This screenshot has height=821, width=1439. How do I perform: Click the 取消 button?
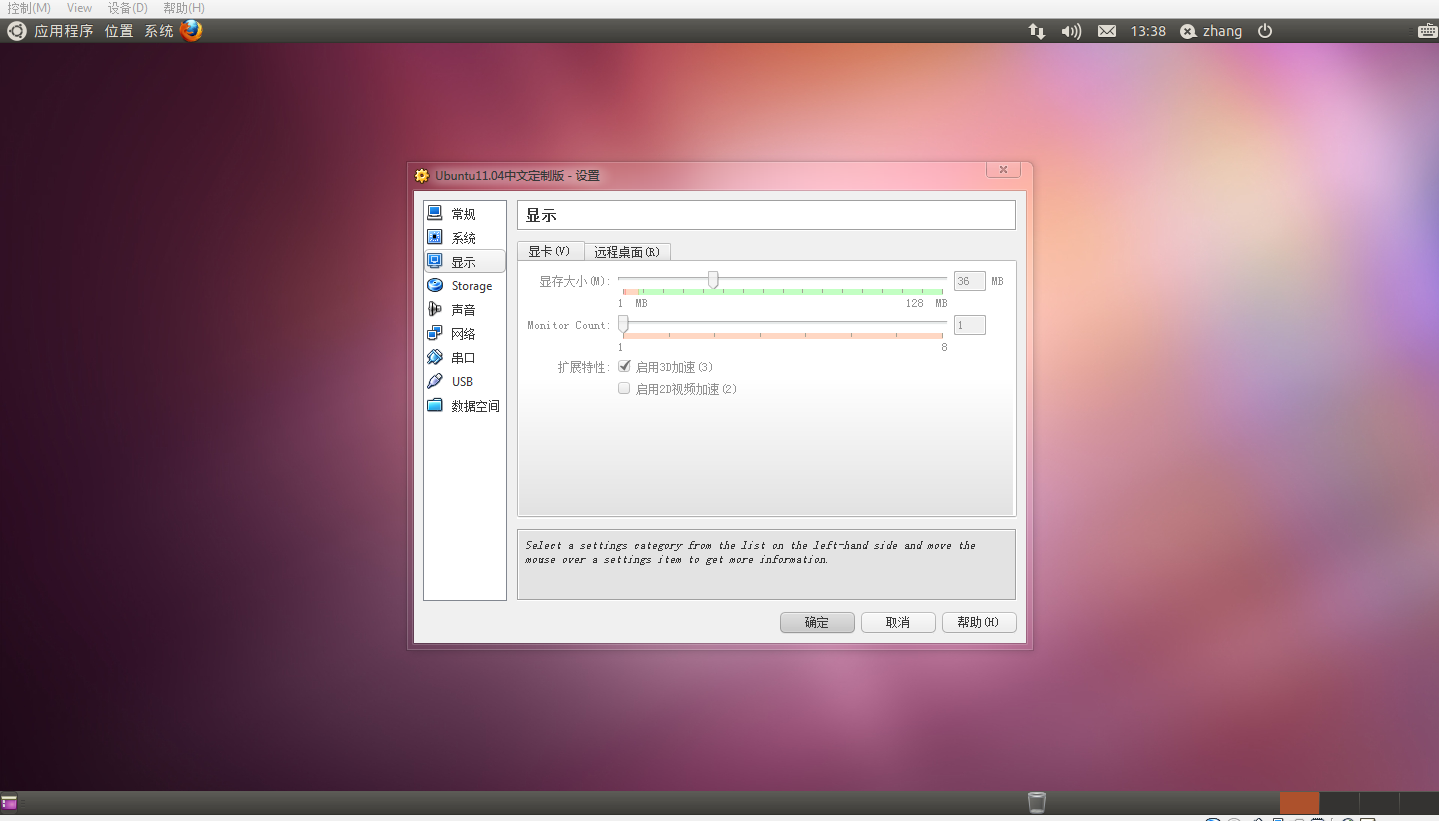[x=898, y=622]
